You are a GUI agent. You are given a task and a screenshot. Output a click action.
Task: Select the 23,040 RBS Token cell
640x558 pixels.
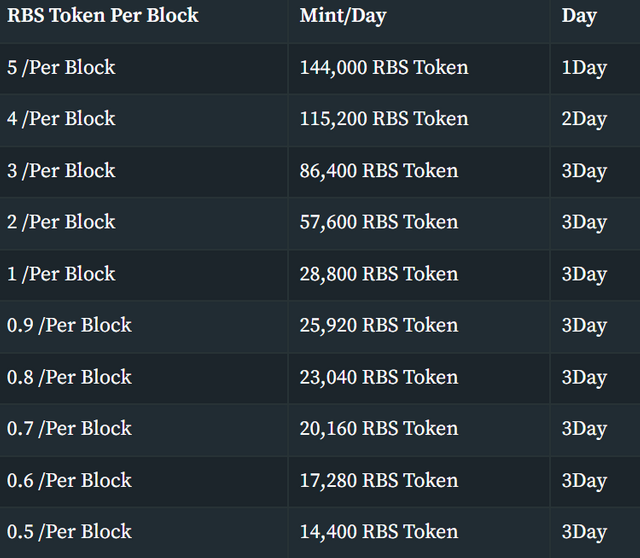(x=419, y=378)
